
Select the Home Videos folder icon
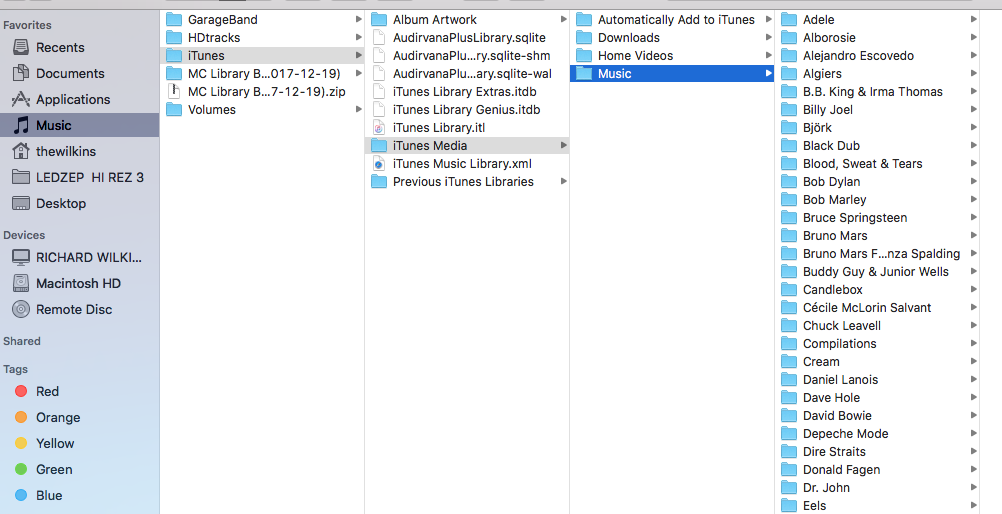[x=584, y=56]
